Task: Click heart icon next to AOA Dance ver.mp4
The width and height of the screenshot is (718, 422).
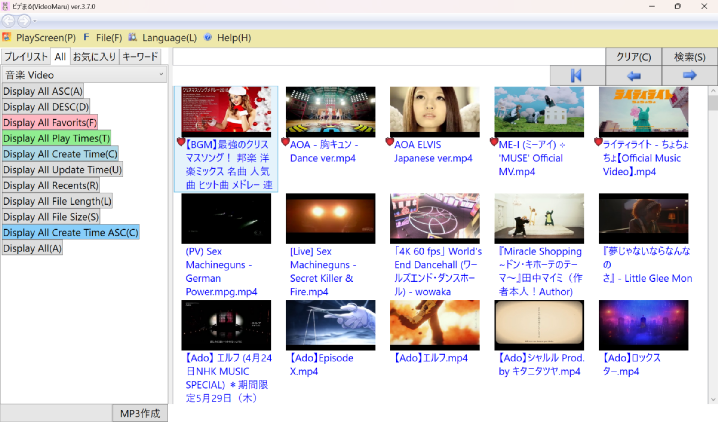Action: 286,143
